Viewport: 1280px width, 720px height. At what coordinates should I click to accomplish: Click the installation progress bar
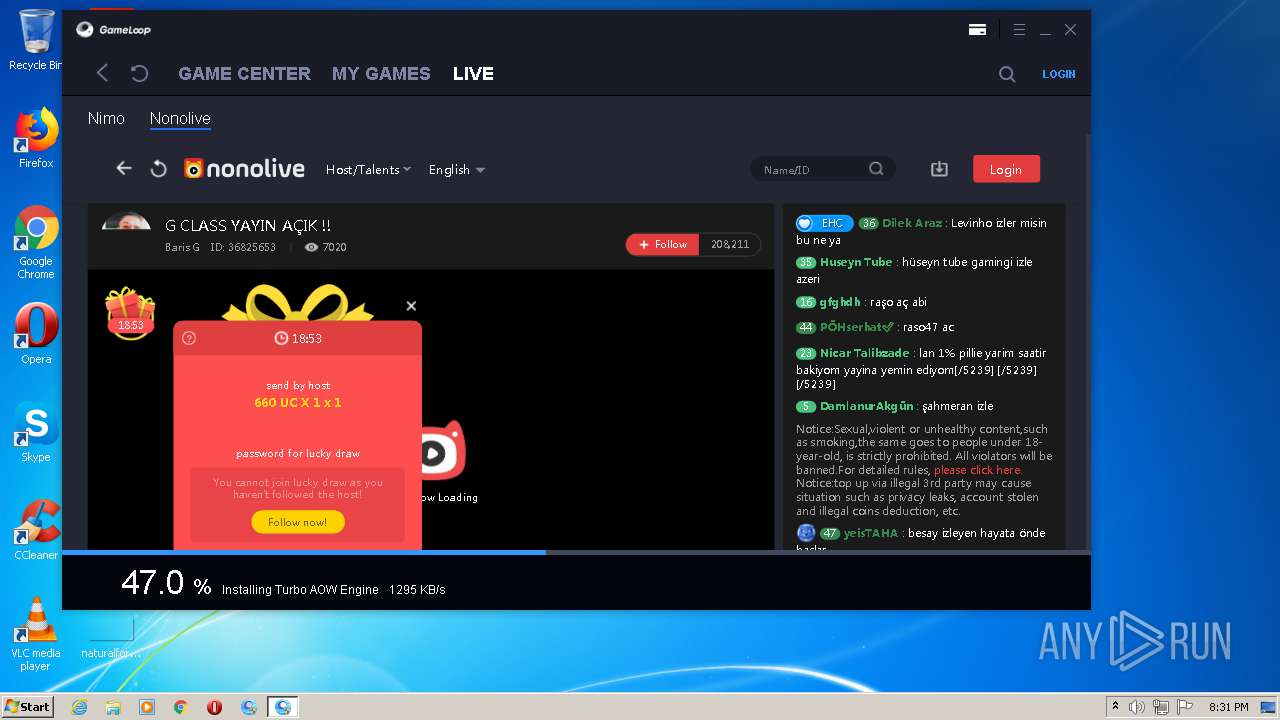point(576,552)
